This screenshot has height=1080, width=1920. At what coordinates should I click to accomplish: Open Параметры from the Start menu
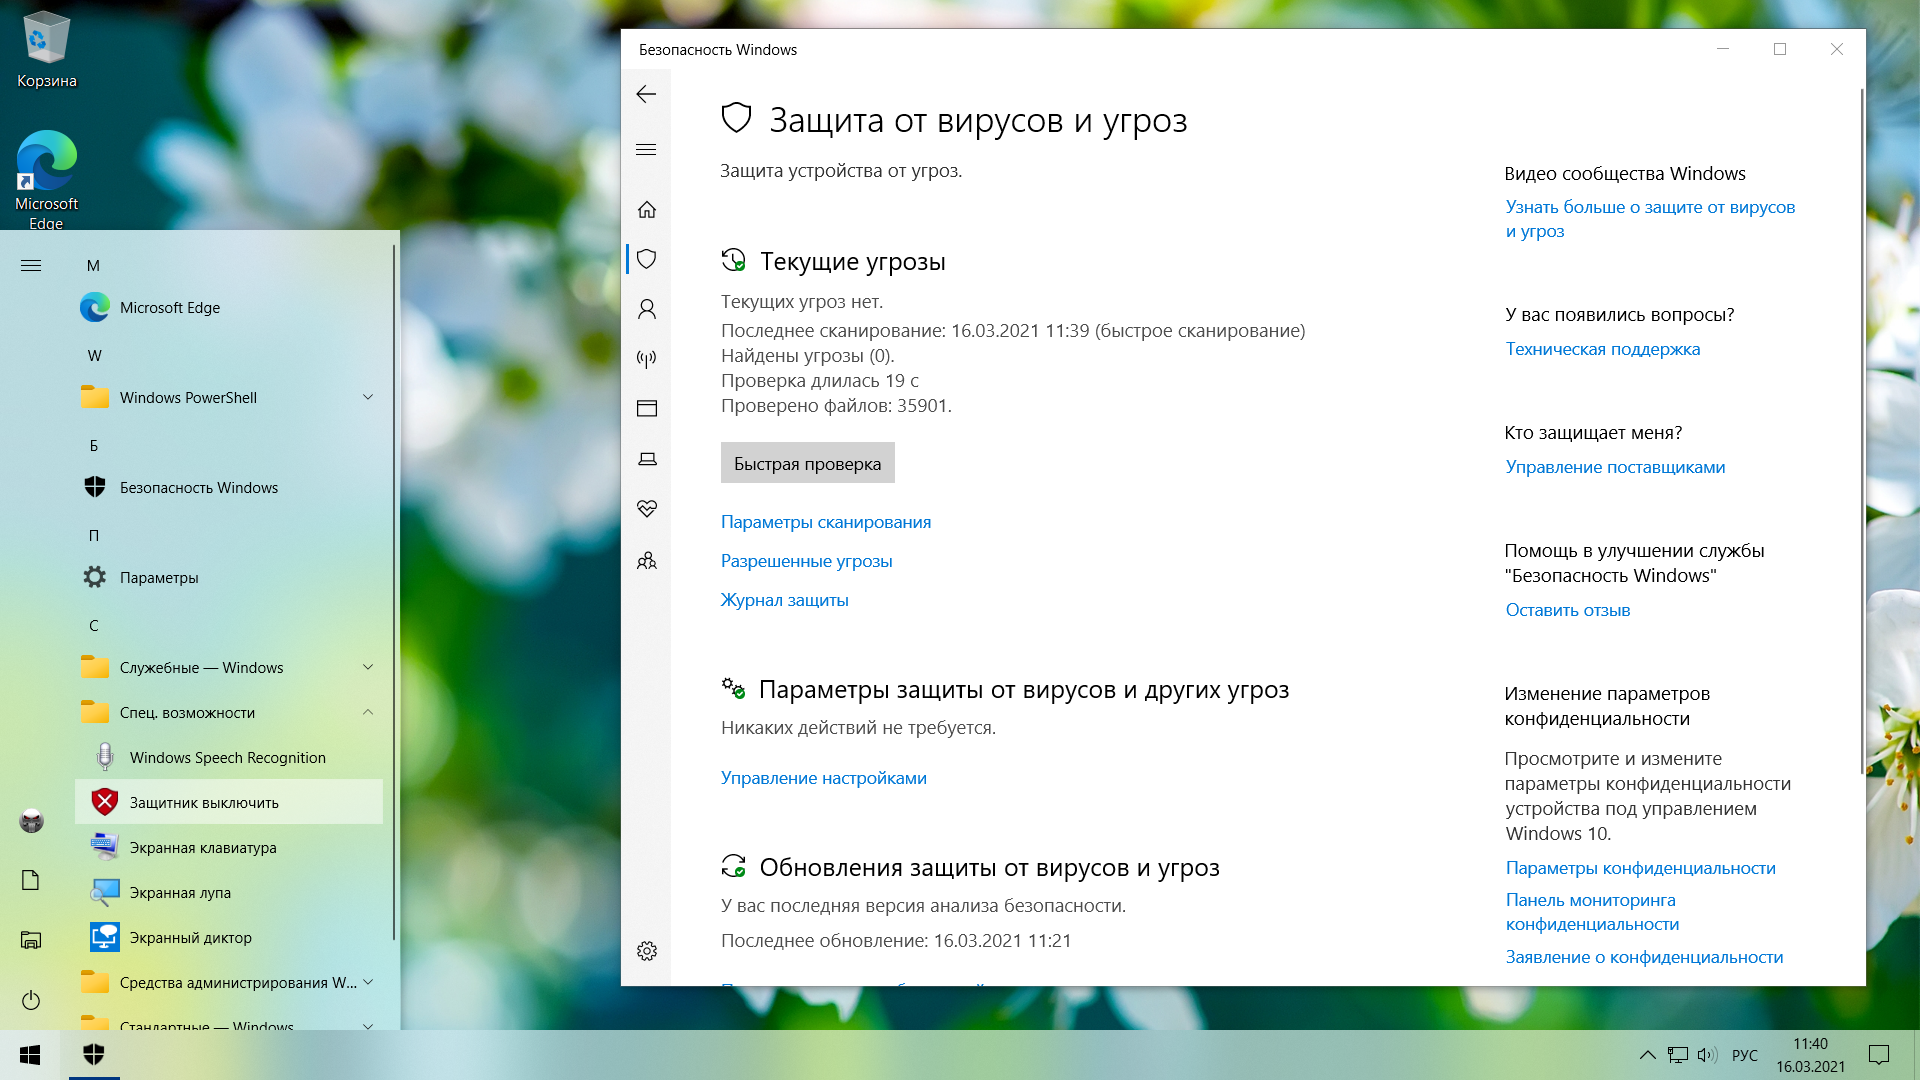pyautogui.click(x=229, y=578)
